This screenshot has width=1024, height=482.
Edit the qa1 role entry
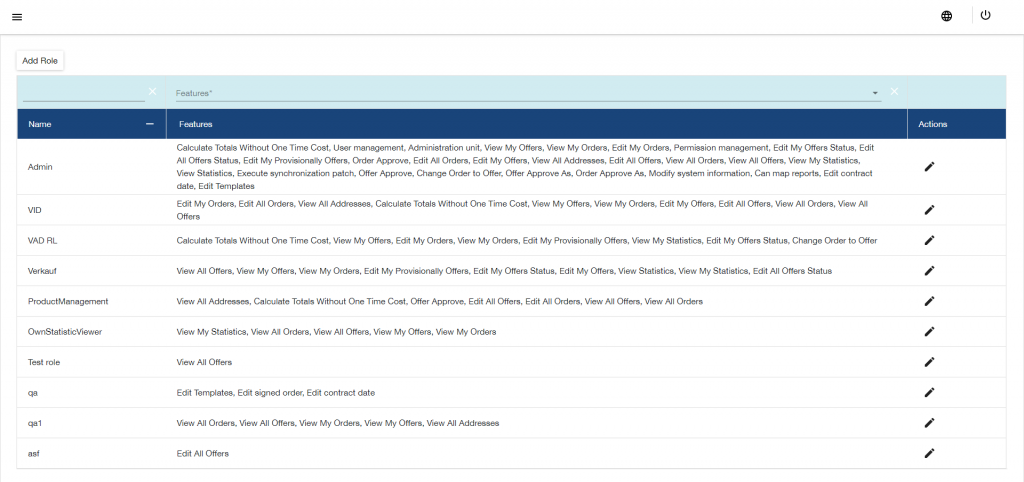(x=929, y=423)
